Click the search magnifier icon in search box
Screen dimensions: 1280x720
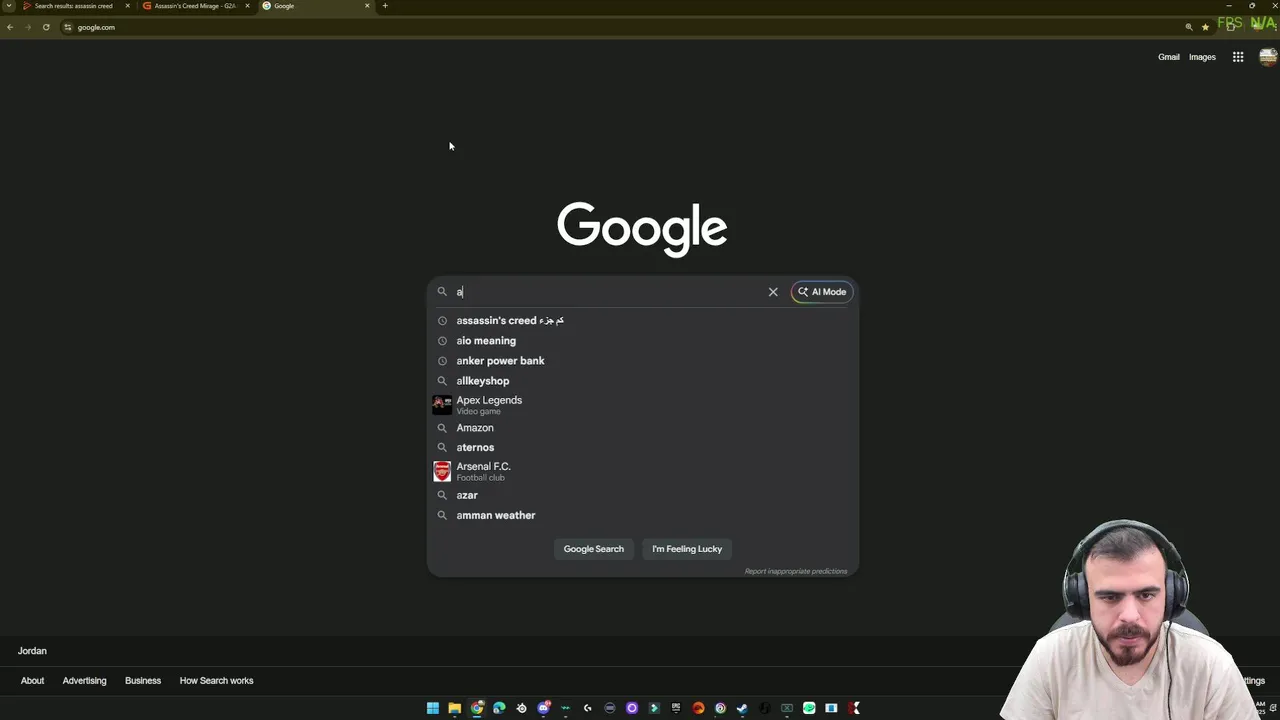pos(442,292)
